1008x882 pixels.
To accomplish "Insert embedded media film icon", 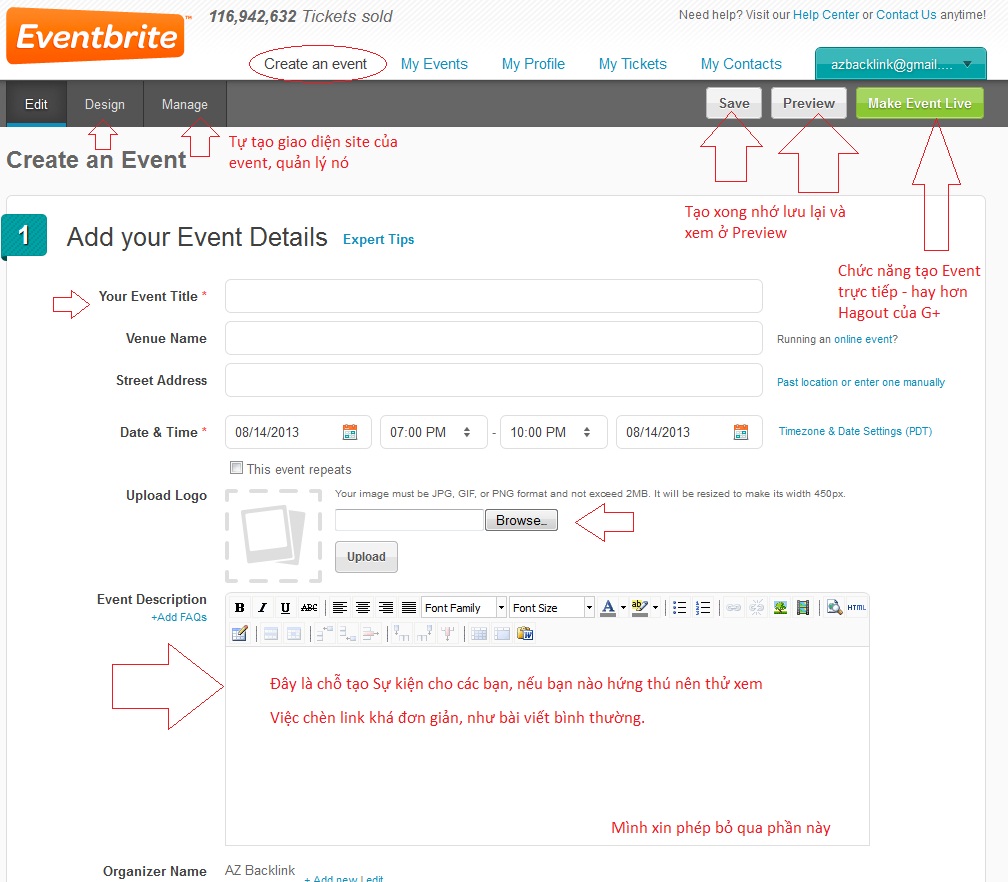I will [x=803, y=608].
